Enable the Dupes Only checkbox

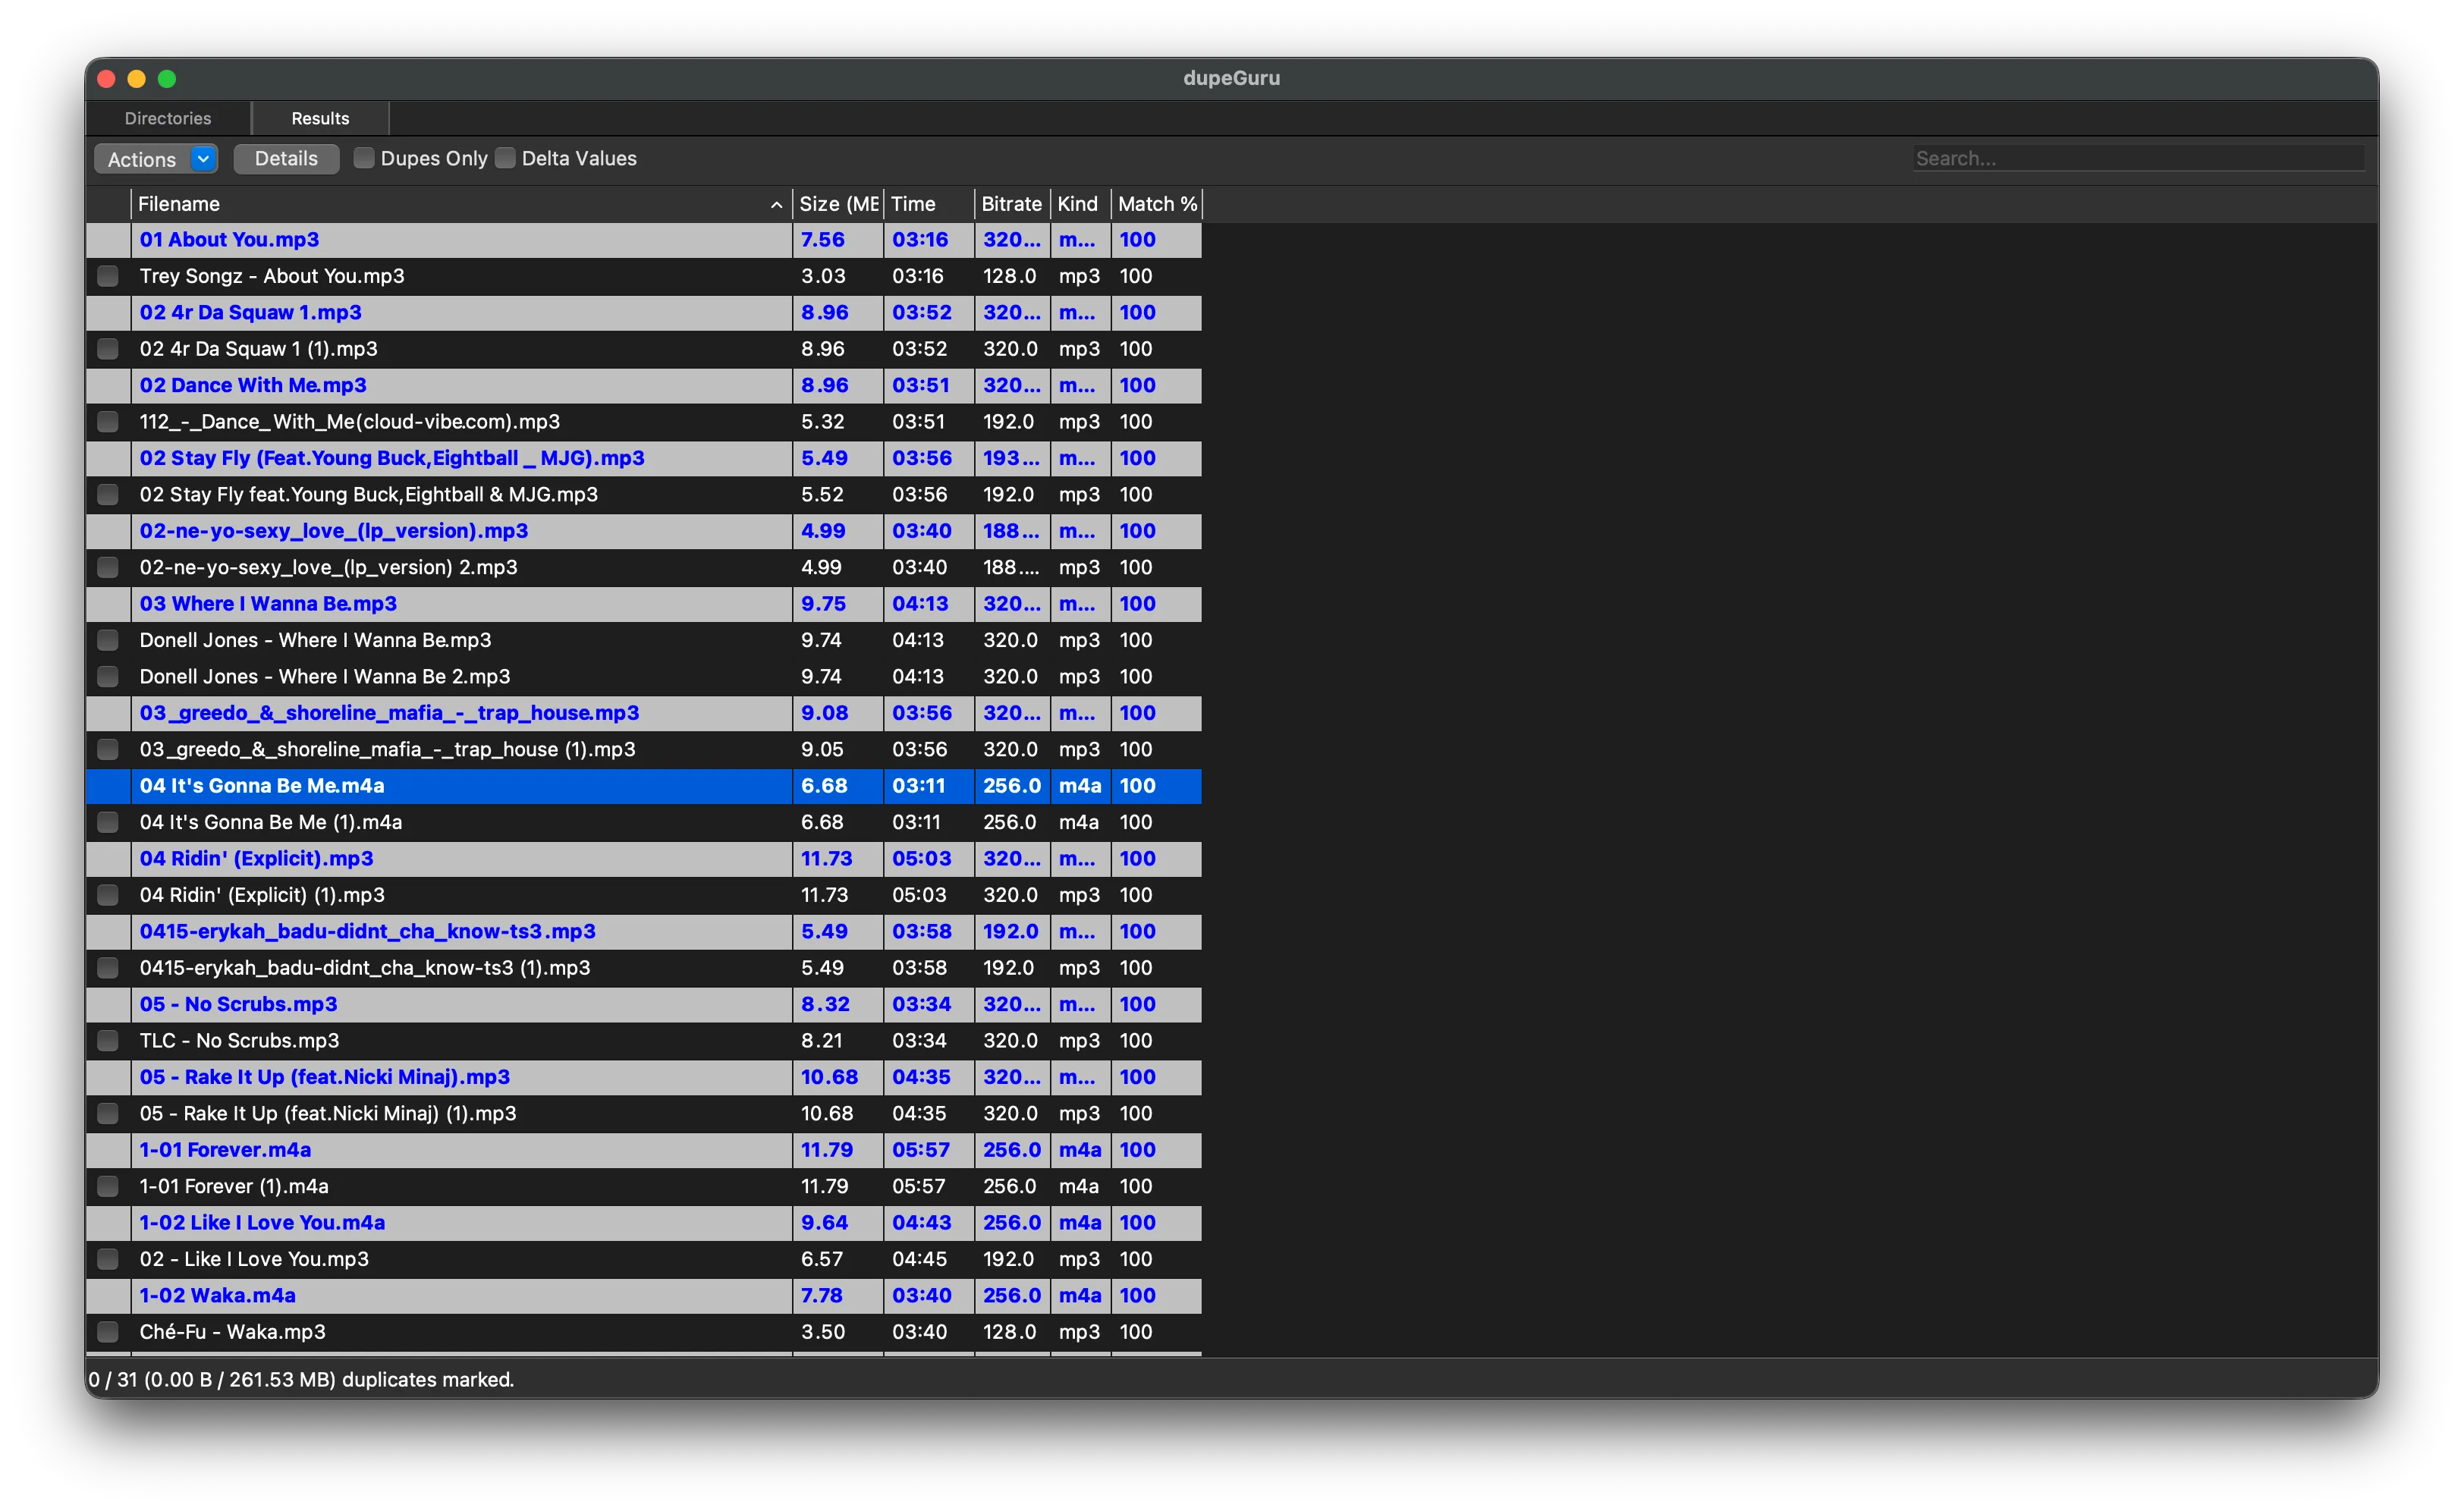coord(364,158)
